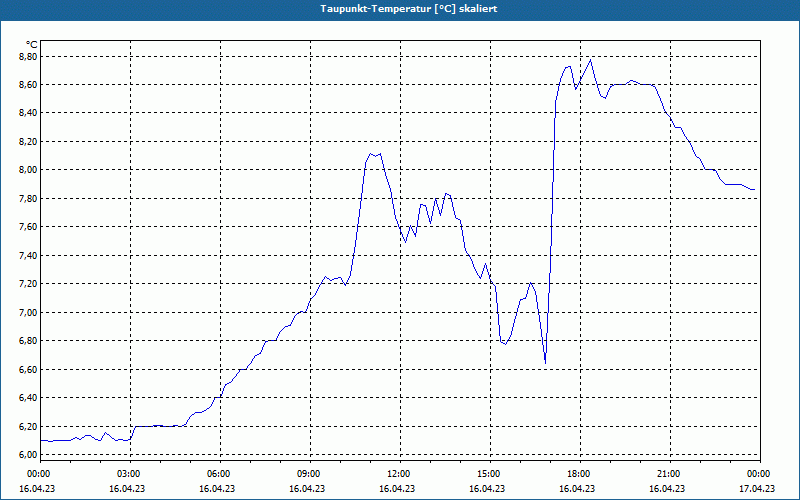Image resolution: width=800 pixels, height=500 pixels.
Task: Click the 6,80 y-axis value
Action: click(28, 341)
